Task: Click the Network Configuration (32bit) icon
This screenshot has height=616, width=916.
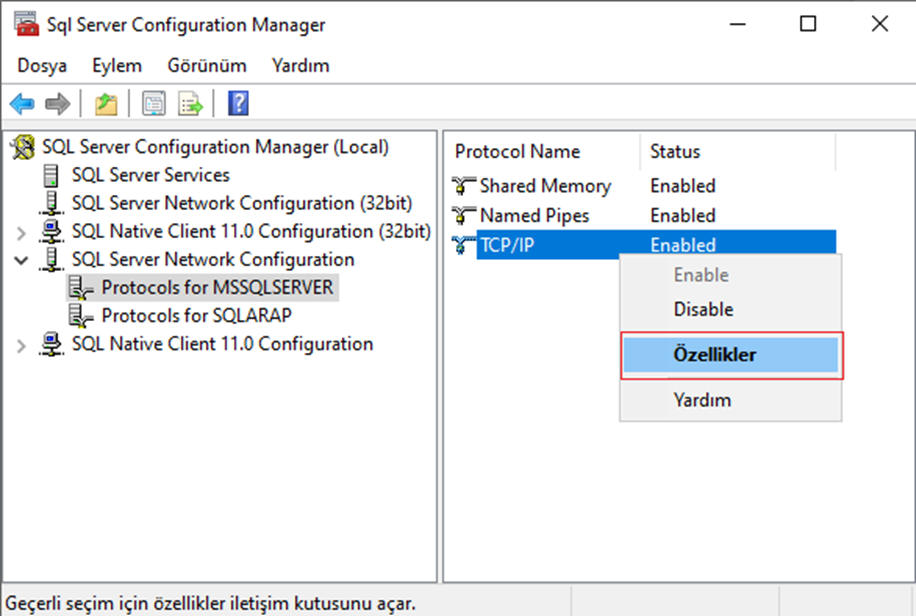Action: (51, 203)
